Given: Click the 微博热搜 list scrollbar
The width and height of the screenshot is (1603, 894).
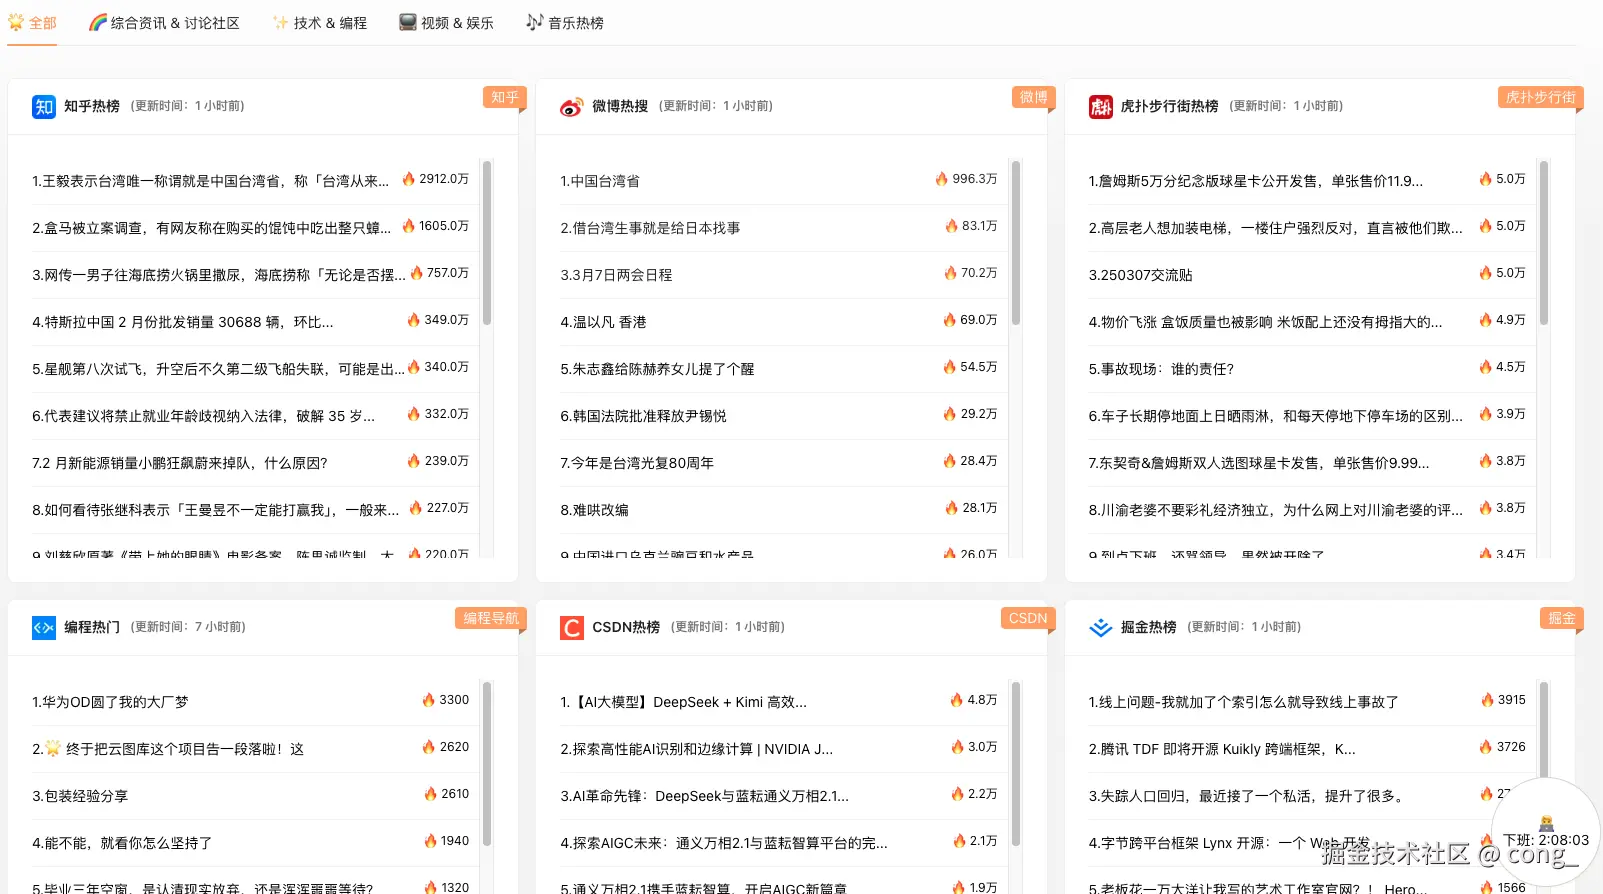Looking at the screenshot, I should tap(1015, 243).
